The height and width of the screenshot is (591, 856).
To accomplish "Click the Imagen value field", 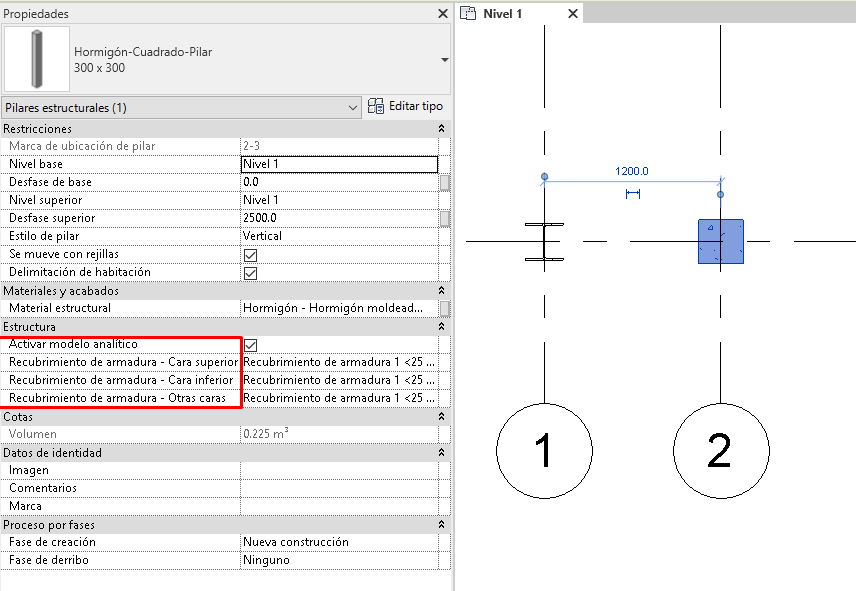I will pos(339,470).
